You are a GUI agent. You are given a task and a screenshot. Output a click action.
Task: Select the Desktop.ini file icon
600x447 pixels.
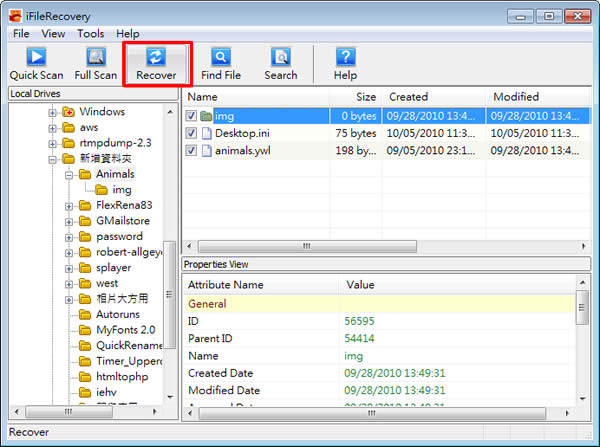tap(207, 133)
